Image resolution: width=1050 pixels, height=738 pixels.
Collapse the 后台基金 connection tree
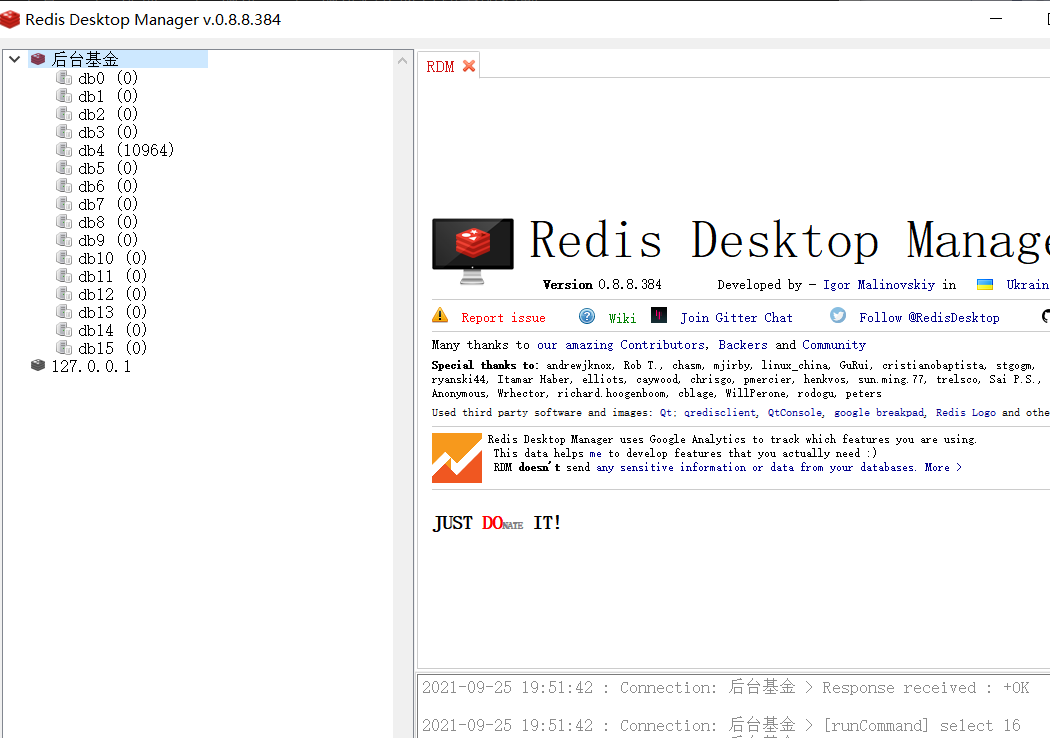(14, 60)
